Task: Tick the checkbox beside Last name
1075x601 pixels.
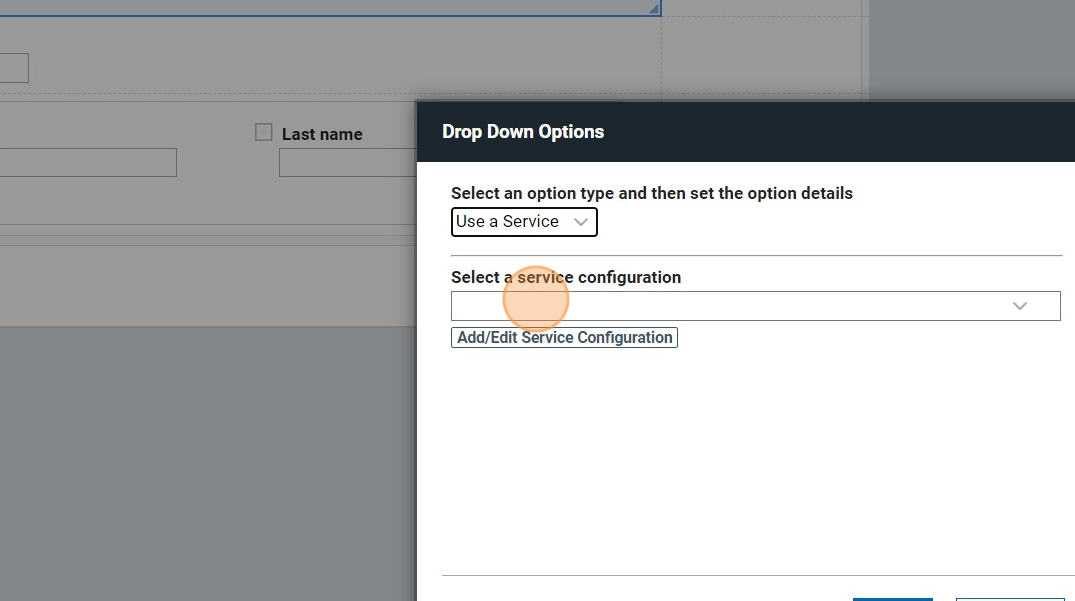Action: (x=264, y=132)
